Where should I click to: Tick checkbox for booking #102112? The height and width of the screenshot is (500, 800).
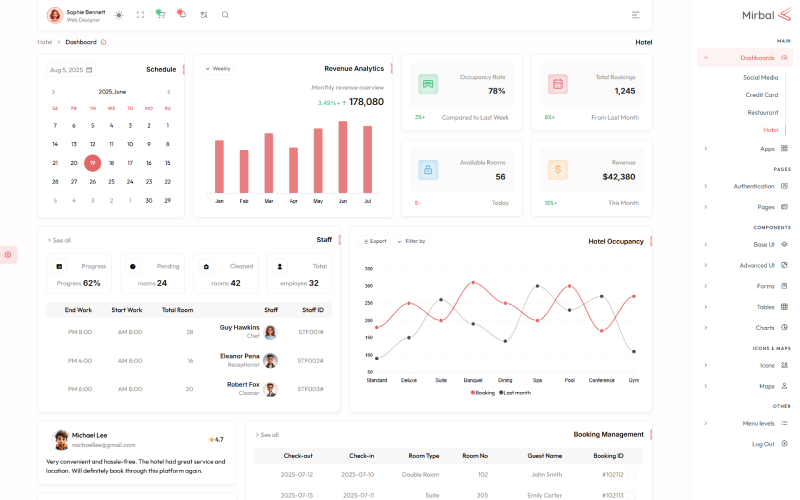(630, 475)
